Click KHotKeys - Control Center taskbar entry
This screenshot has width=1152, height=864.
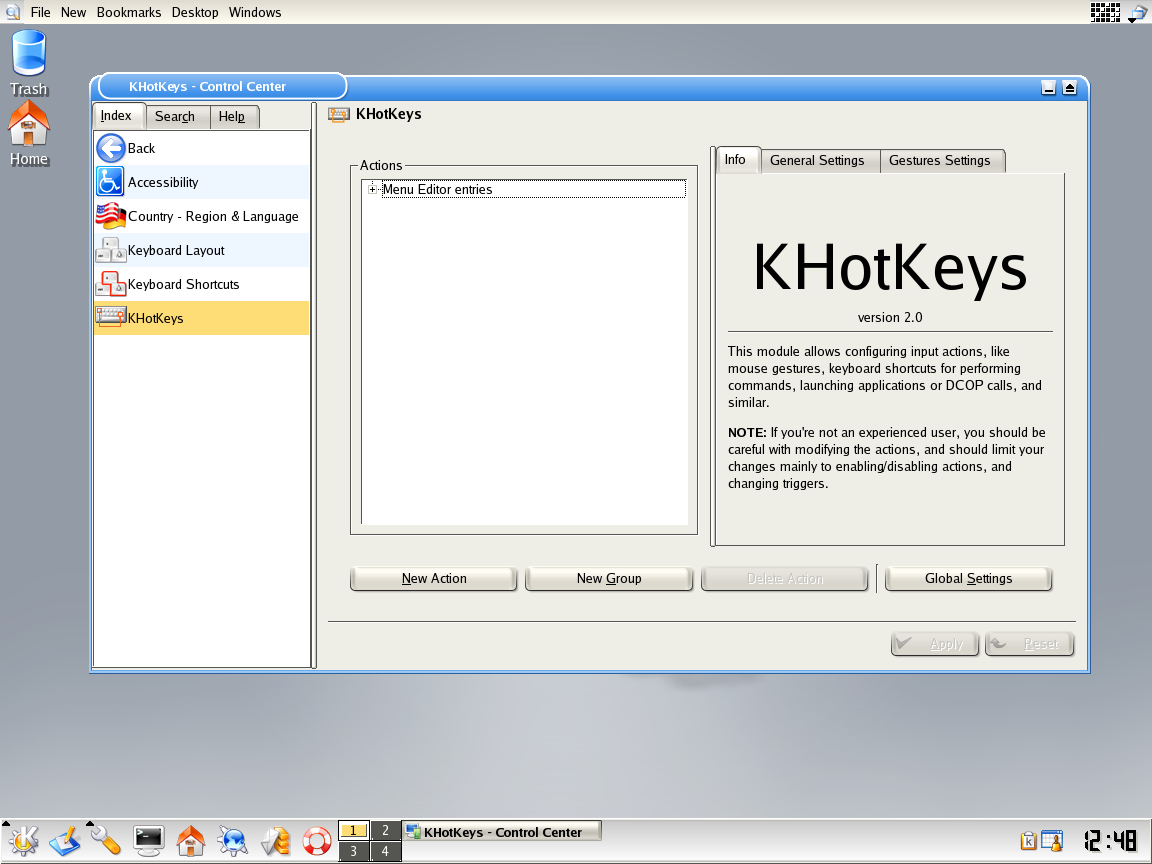point(502,832)
